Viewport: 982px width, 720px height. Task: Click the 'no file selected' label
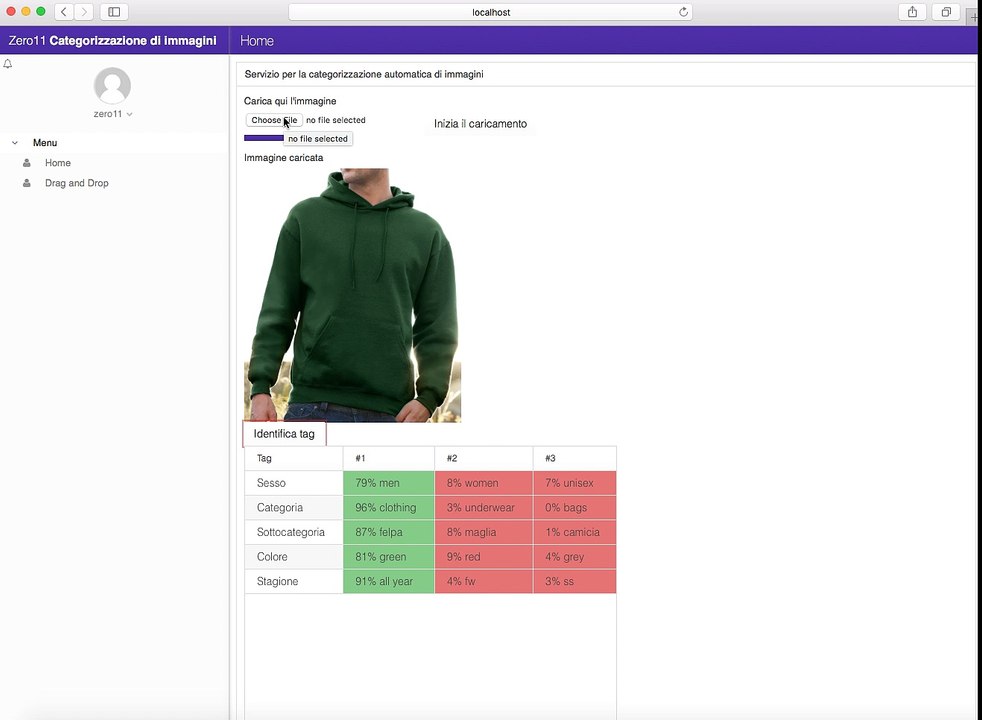pyautogui.click(x=336, y=120)
